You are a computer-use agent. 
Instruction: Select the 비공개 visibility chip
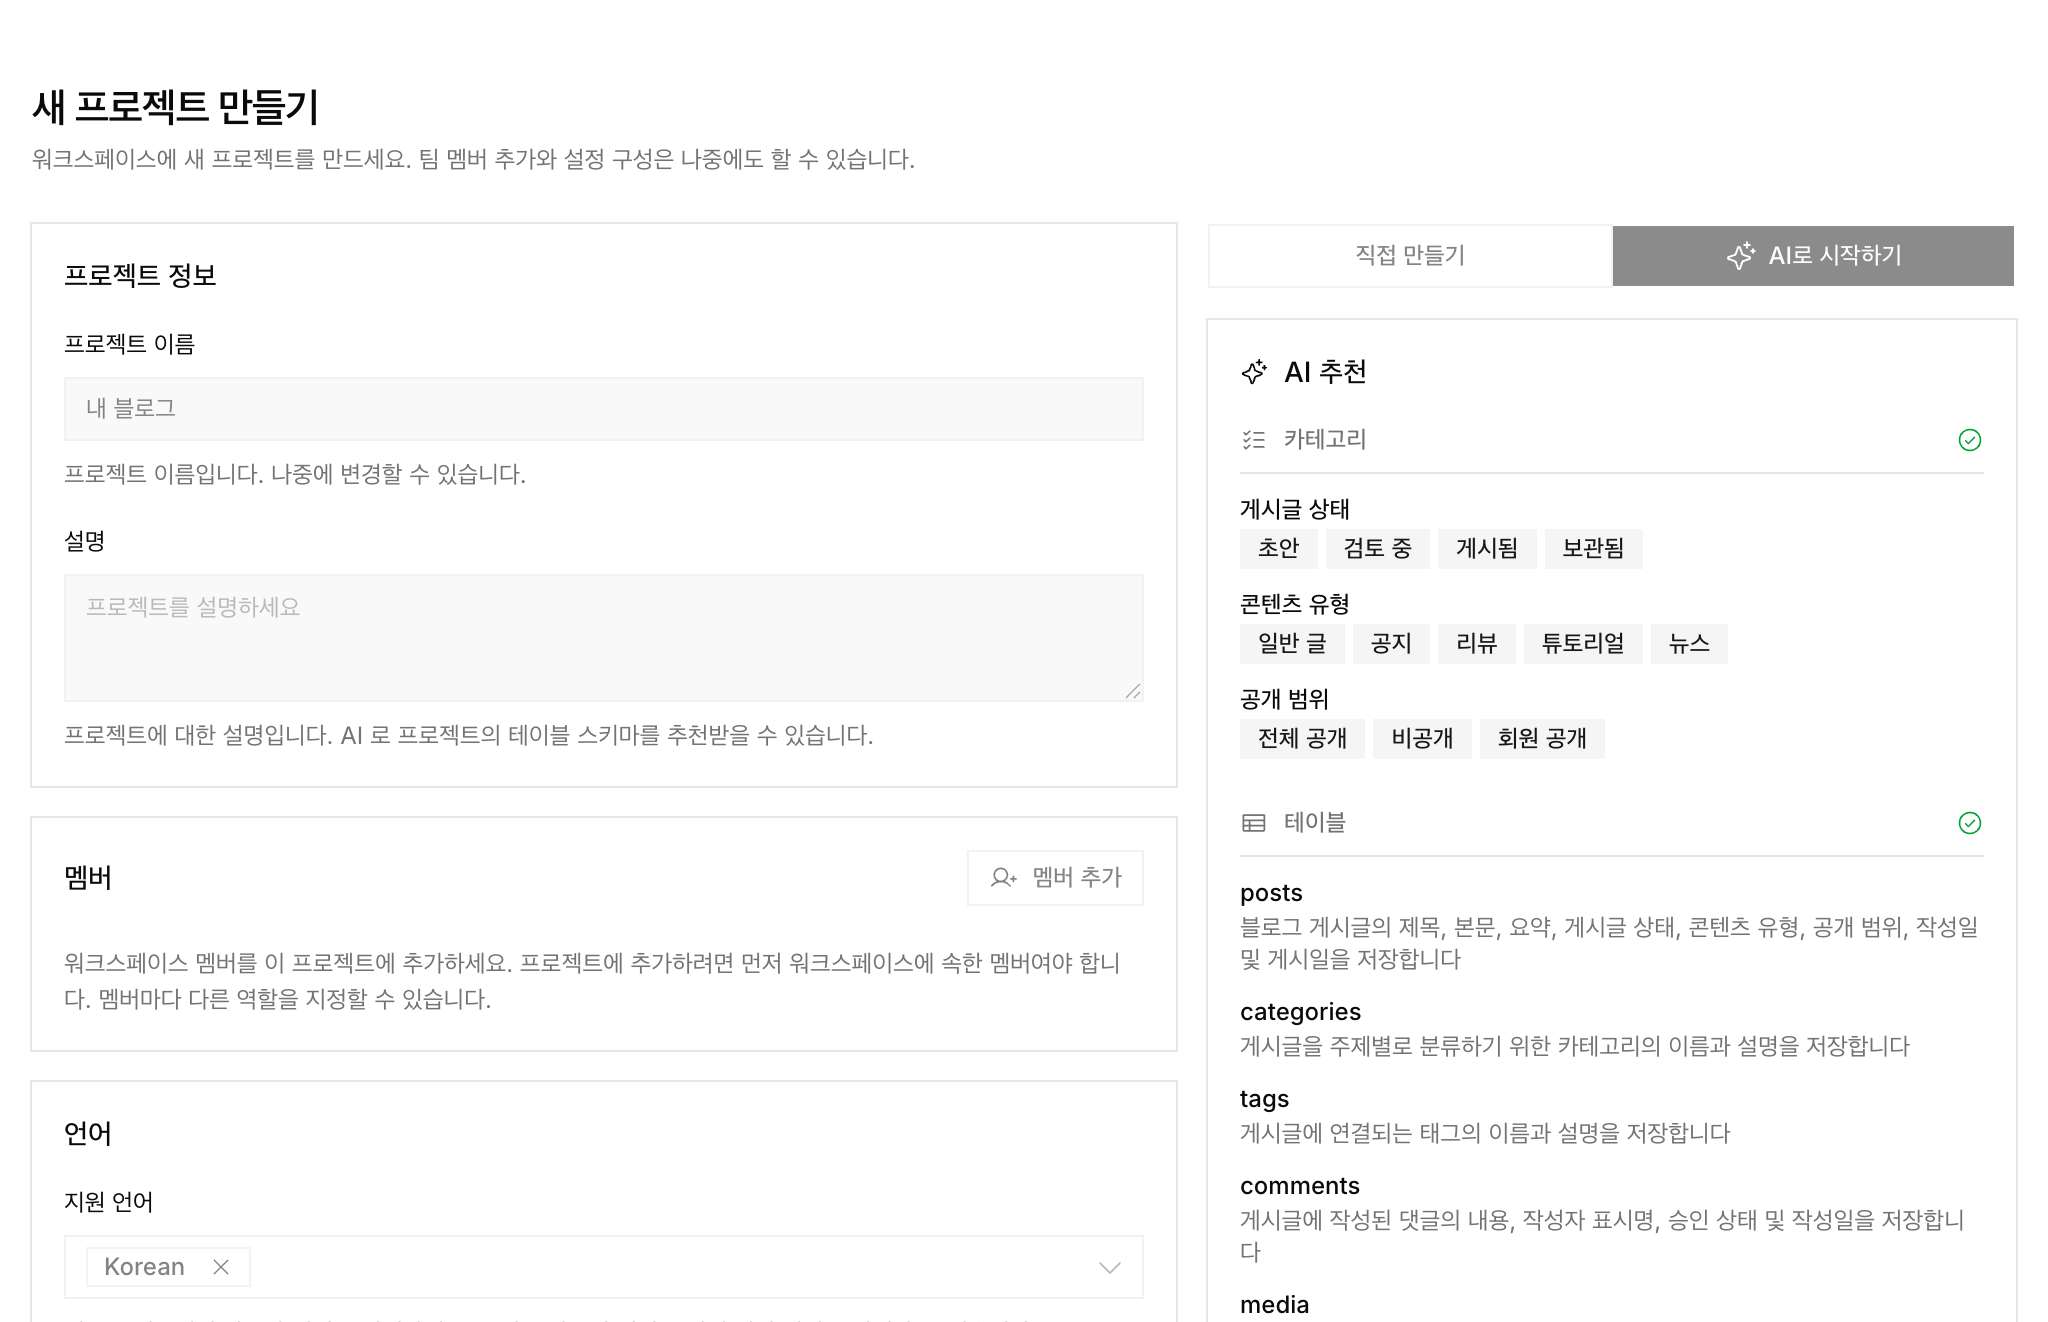1422,739
